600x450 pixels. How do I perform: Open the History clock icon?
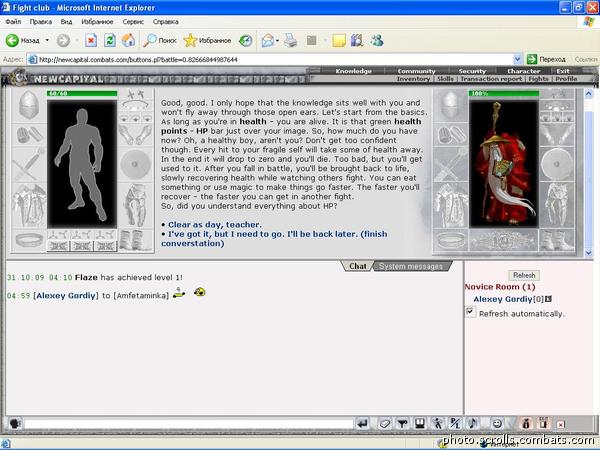245,40
